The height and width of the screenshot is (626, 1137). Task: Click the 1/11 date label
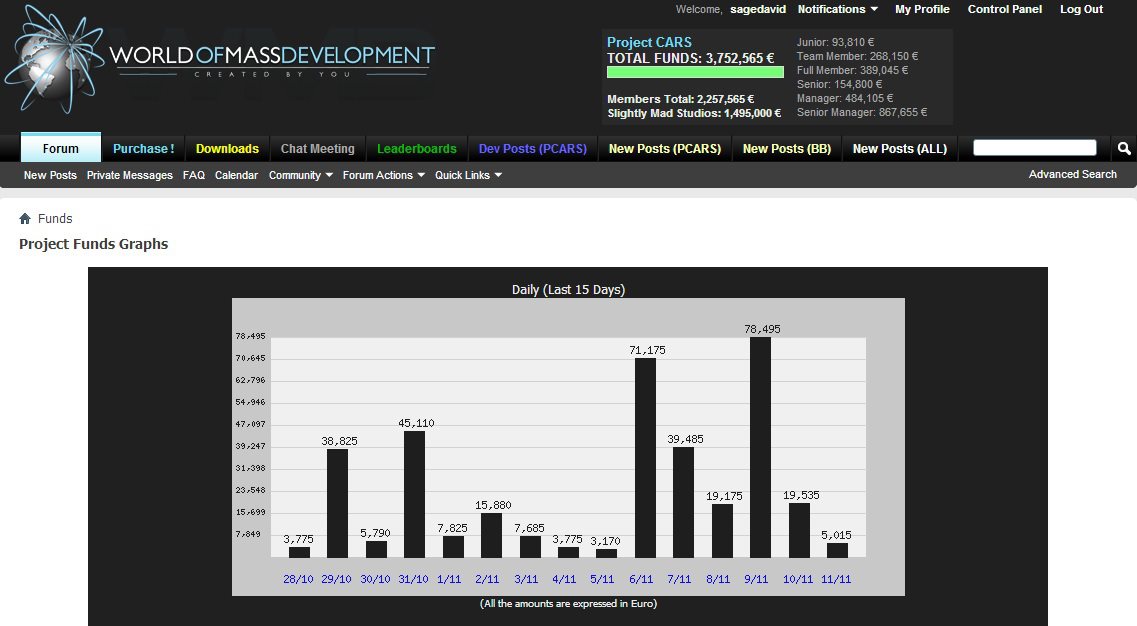pos(450,579)
